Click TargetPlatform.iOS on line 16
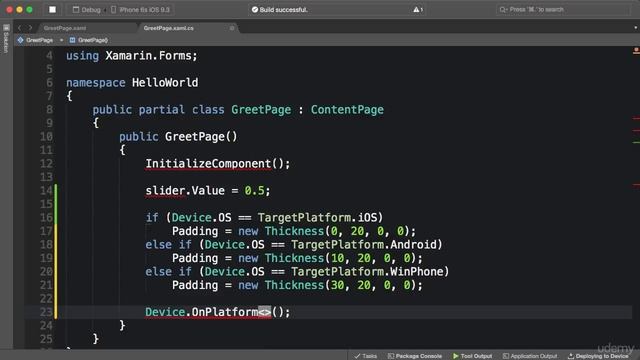Screen dimensions: 640x360 [x=318, y=218]
